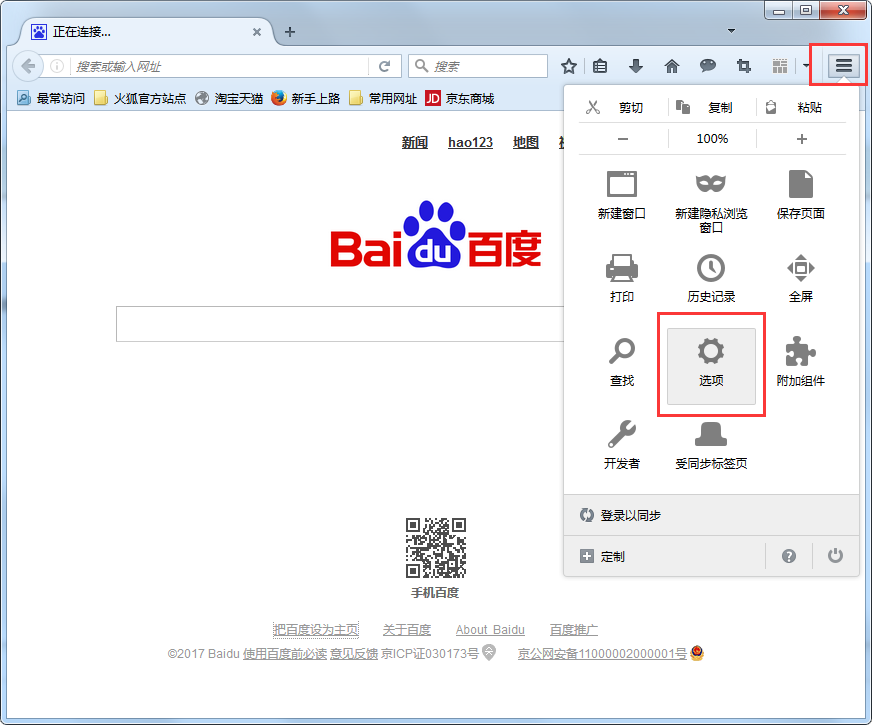Click the toolbar search box
The image size is (872, 725).
click(x=478, y=66)
